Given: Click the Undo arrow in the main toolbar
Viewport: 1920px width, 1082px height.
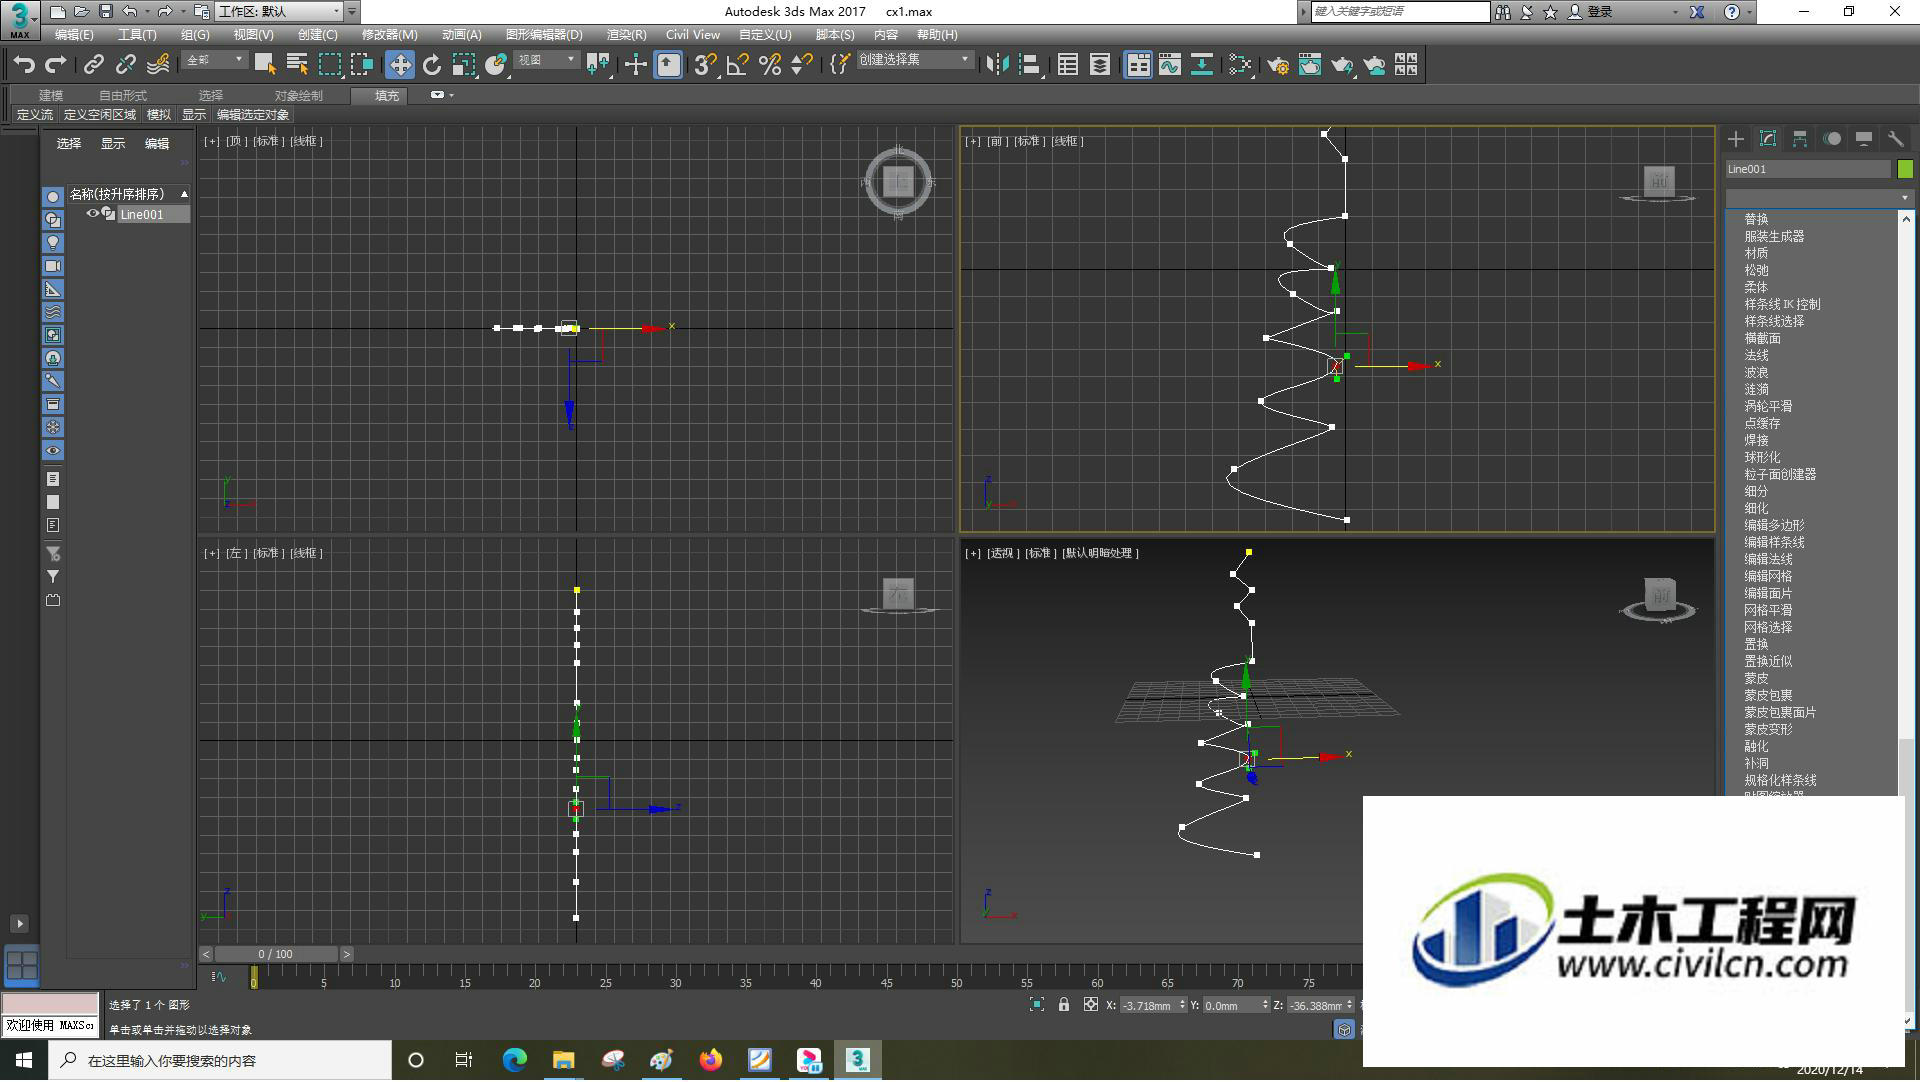Looking at the screenshot, I should click(24, 65).
